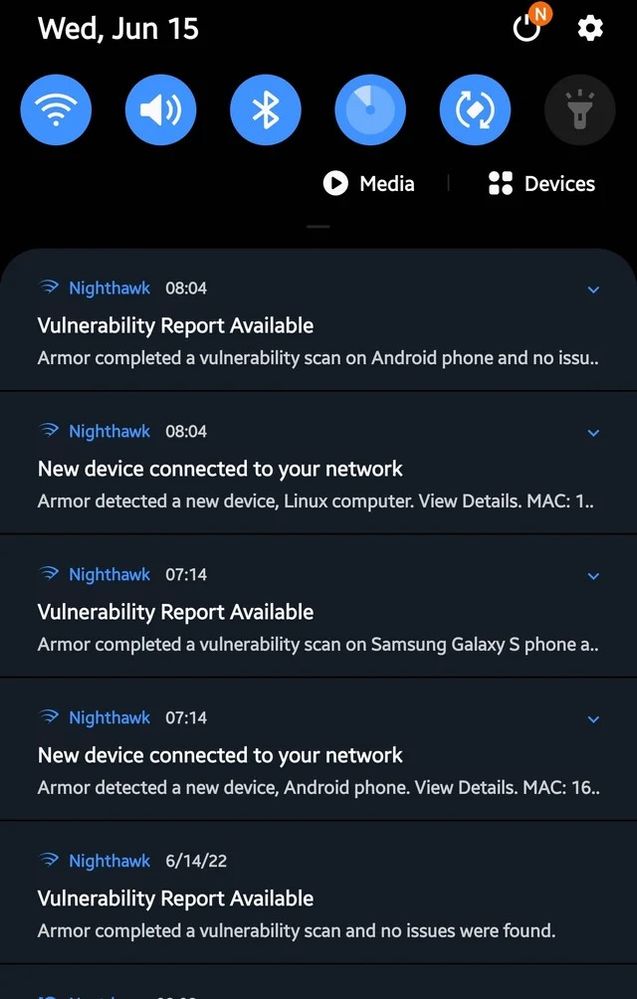Open the Linux computer 'New device connected' notification
637x999 pixels.
[300, 484]
